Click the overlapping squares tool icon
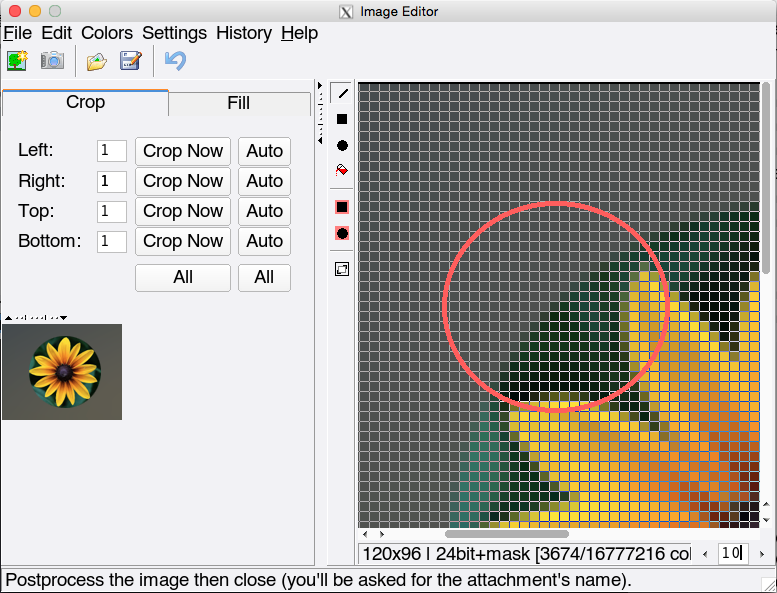This screenshot has height=593, width=777. (x=342, y=269)
